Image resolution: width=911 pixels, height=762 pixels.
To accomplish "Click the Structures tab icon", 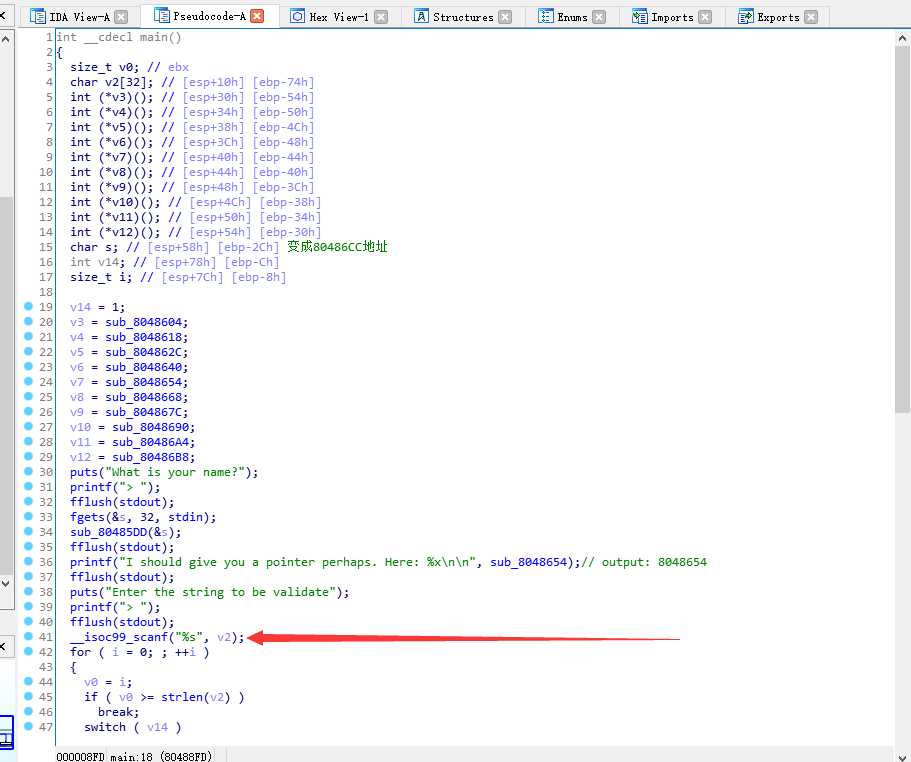I will coord(421,16).
